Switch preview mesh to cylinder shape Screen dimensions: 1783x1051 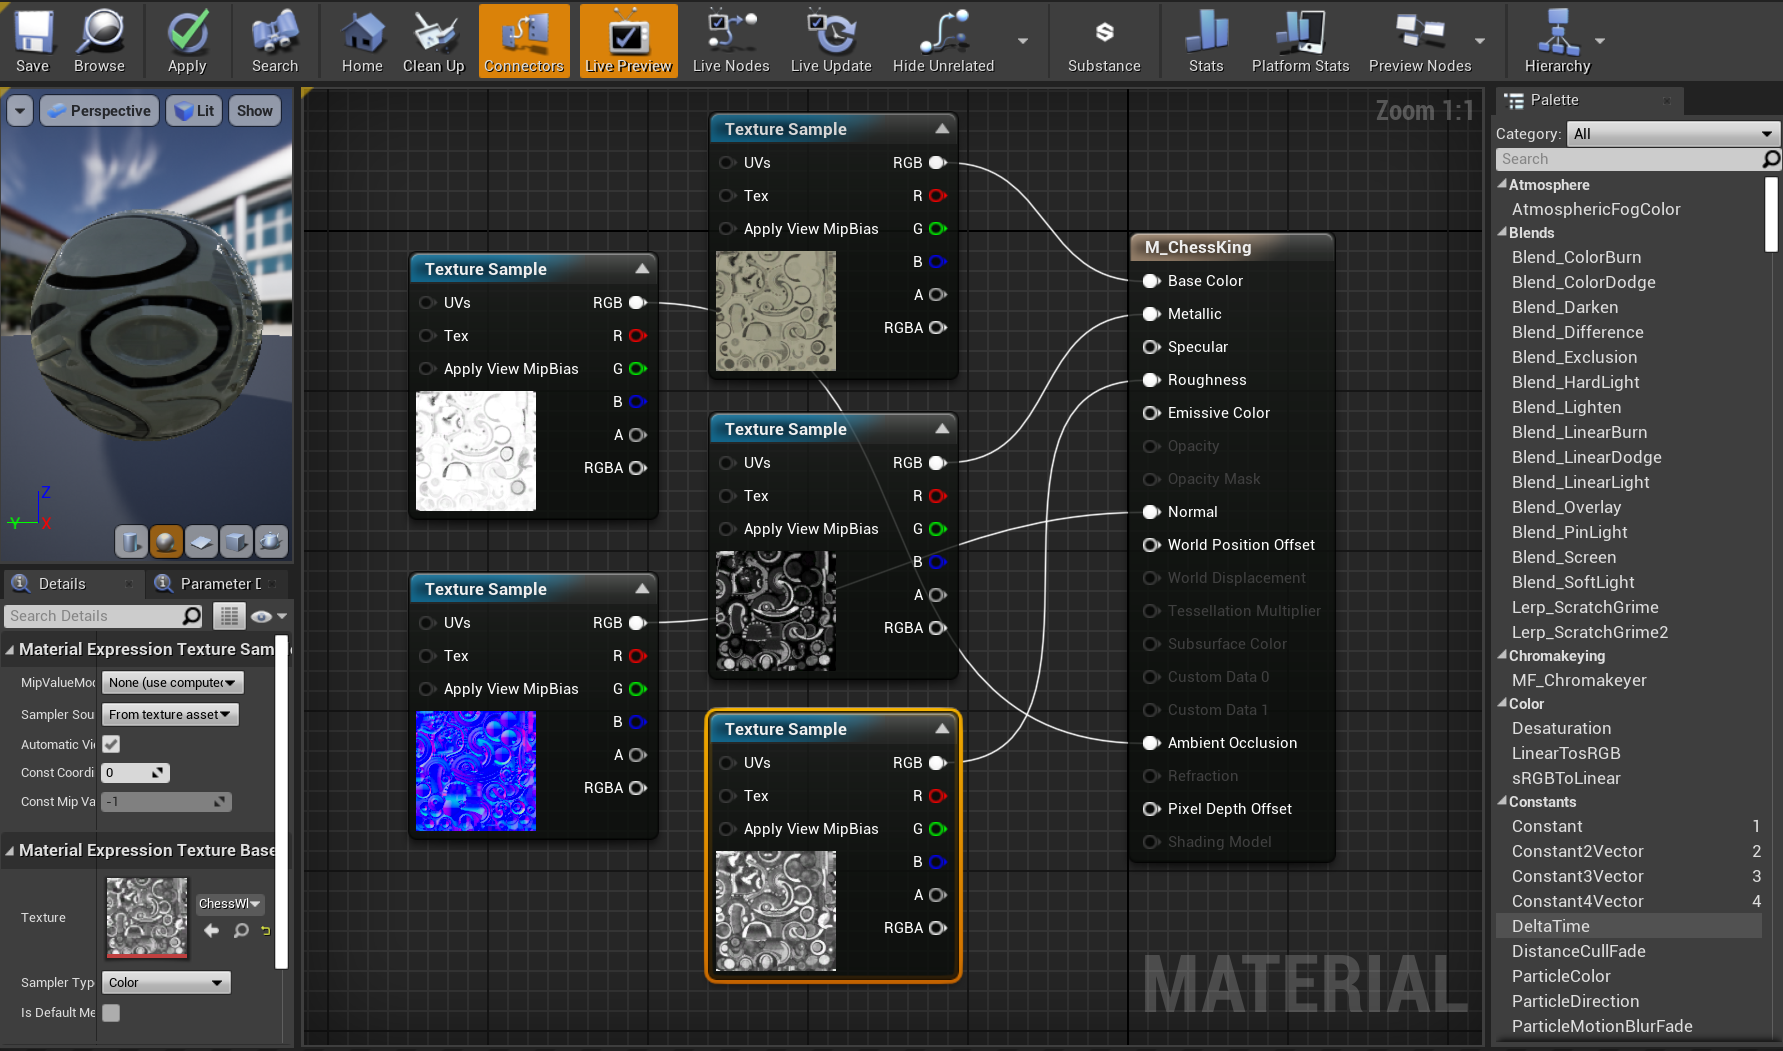pyautogui.click(x=131, y=541)
